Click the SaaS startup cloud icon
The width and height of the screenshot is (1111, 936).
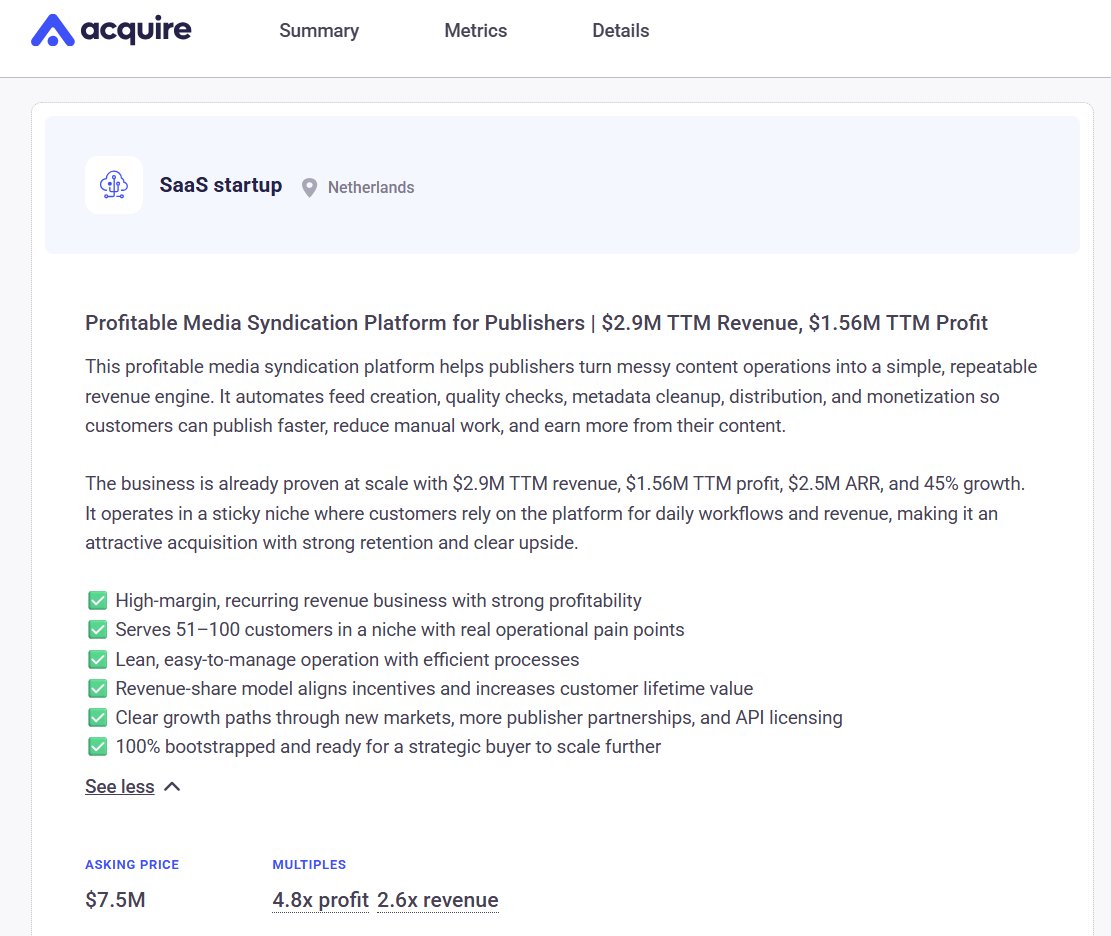click(x=113, y=185)
